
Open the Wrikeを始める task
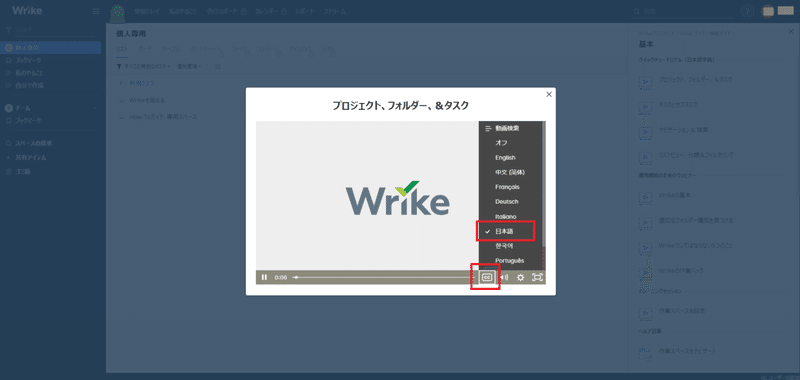pos(146,99)
